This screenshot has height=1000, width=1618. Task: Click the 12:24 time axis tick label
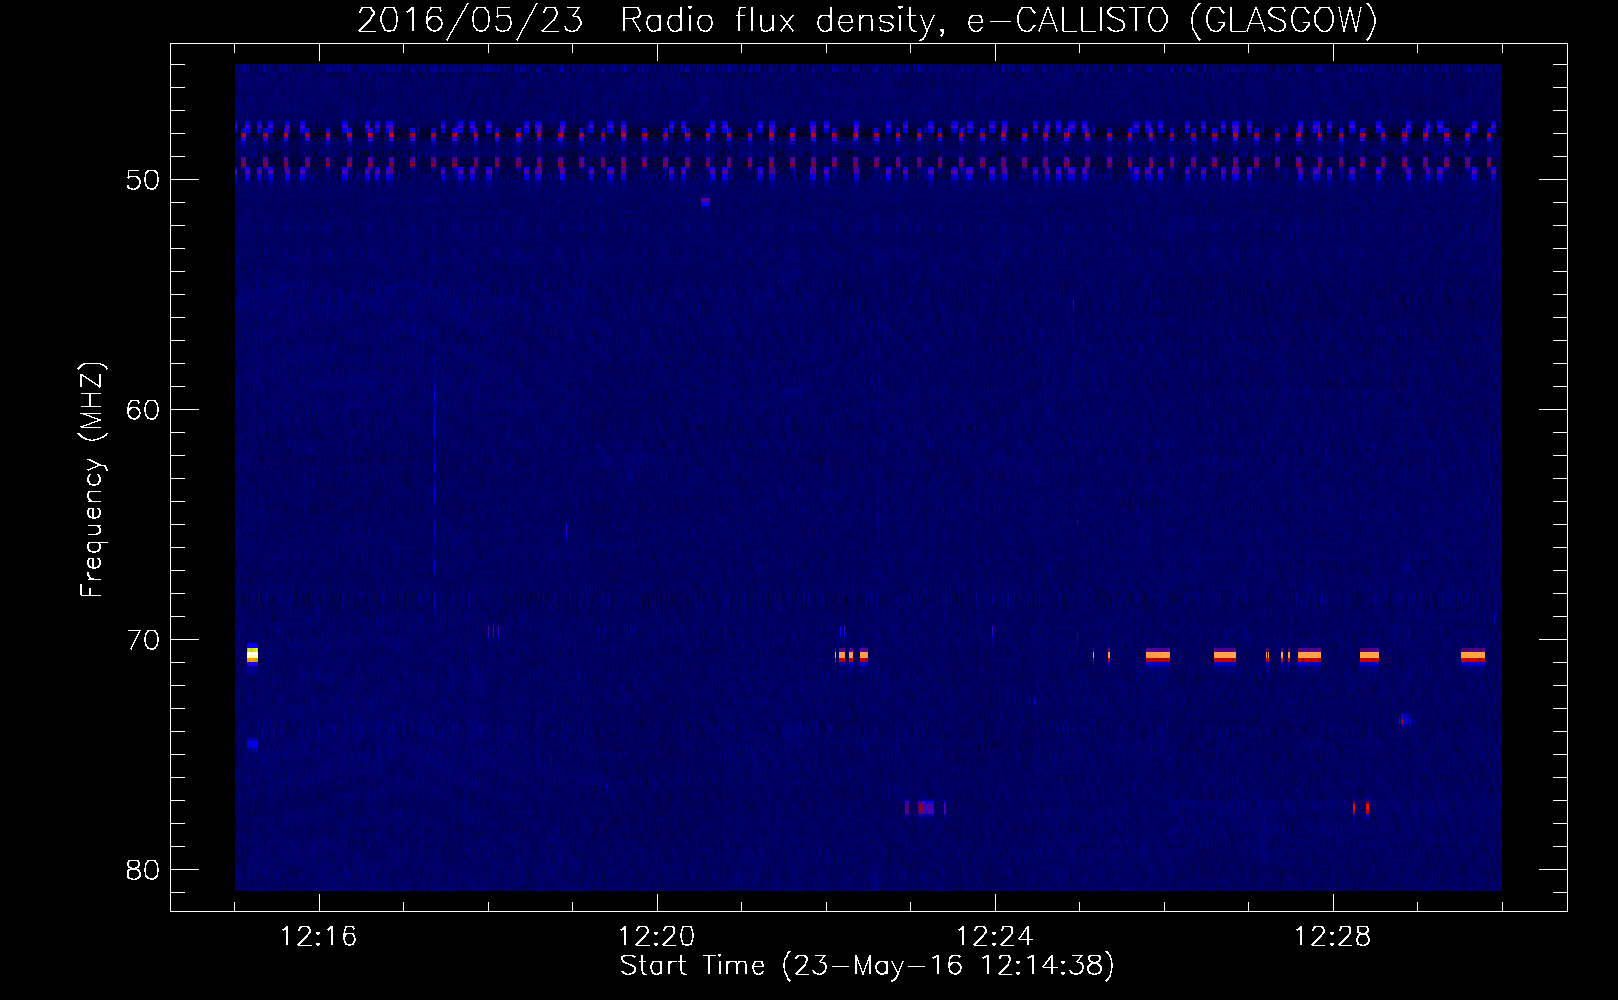click(x=995, y=936)
